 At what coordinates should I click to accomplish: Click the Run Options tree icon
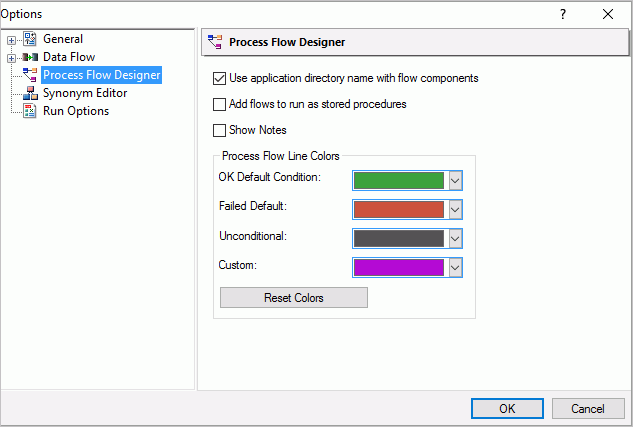pyautogui.click(x=29, y=111)
